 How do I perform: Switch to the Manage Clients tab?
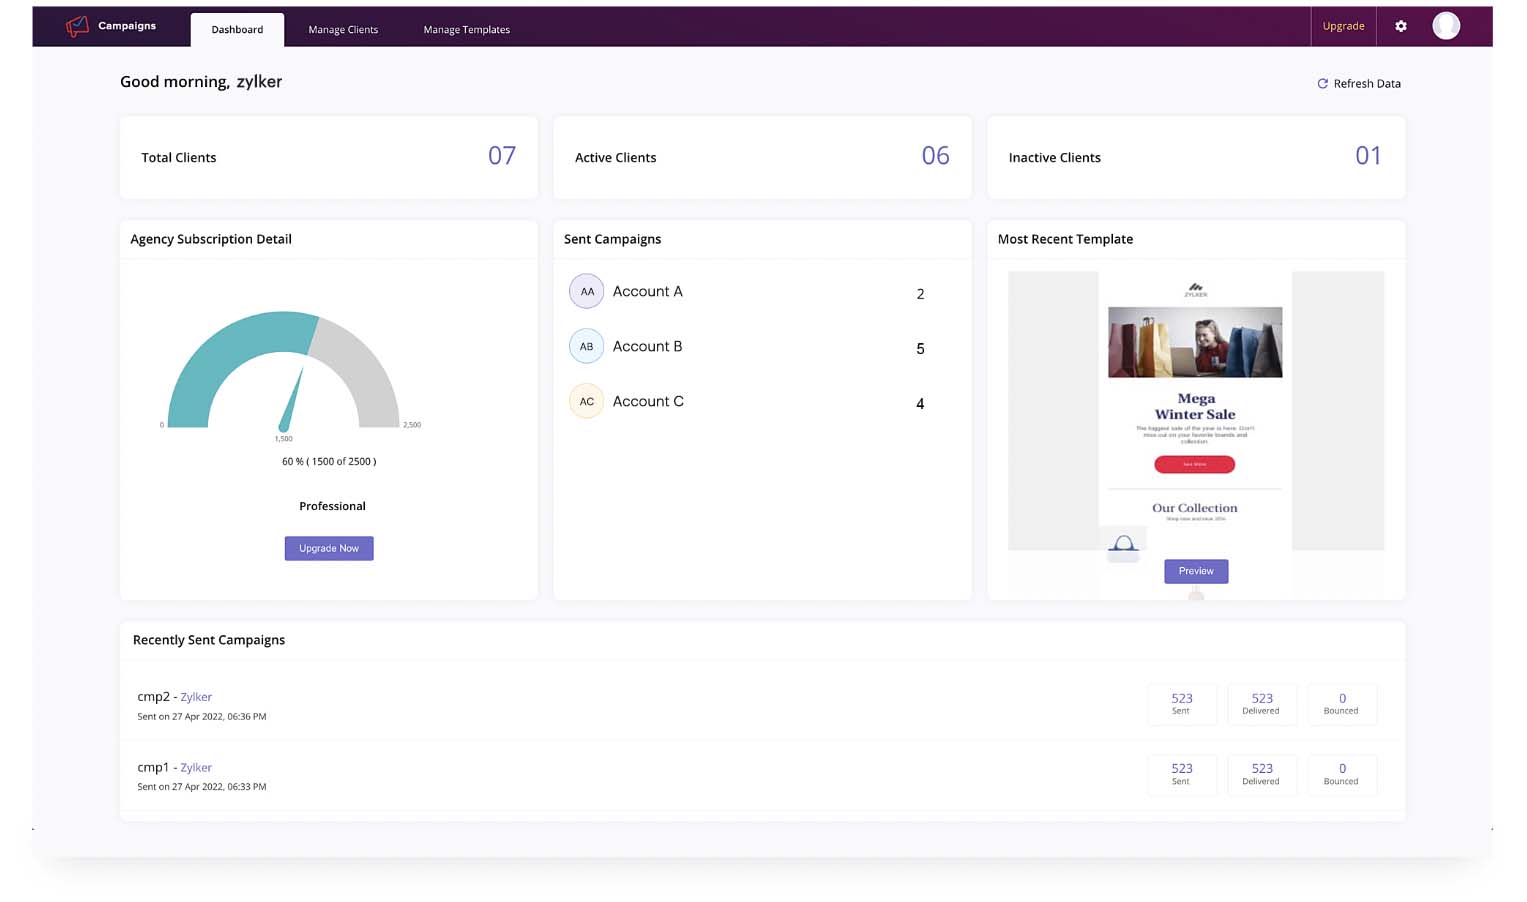click(343, 30)
